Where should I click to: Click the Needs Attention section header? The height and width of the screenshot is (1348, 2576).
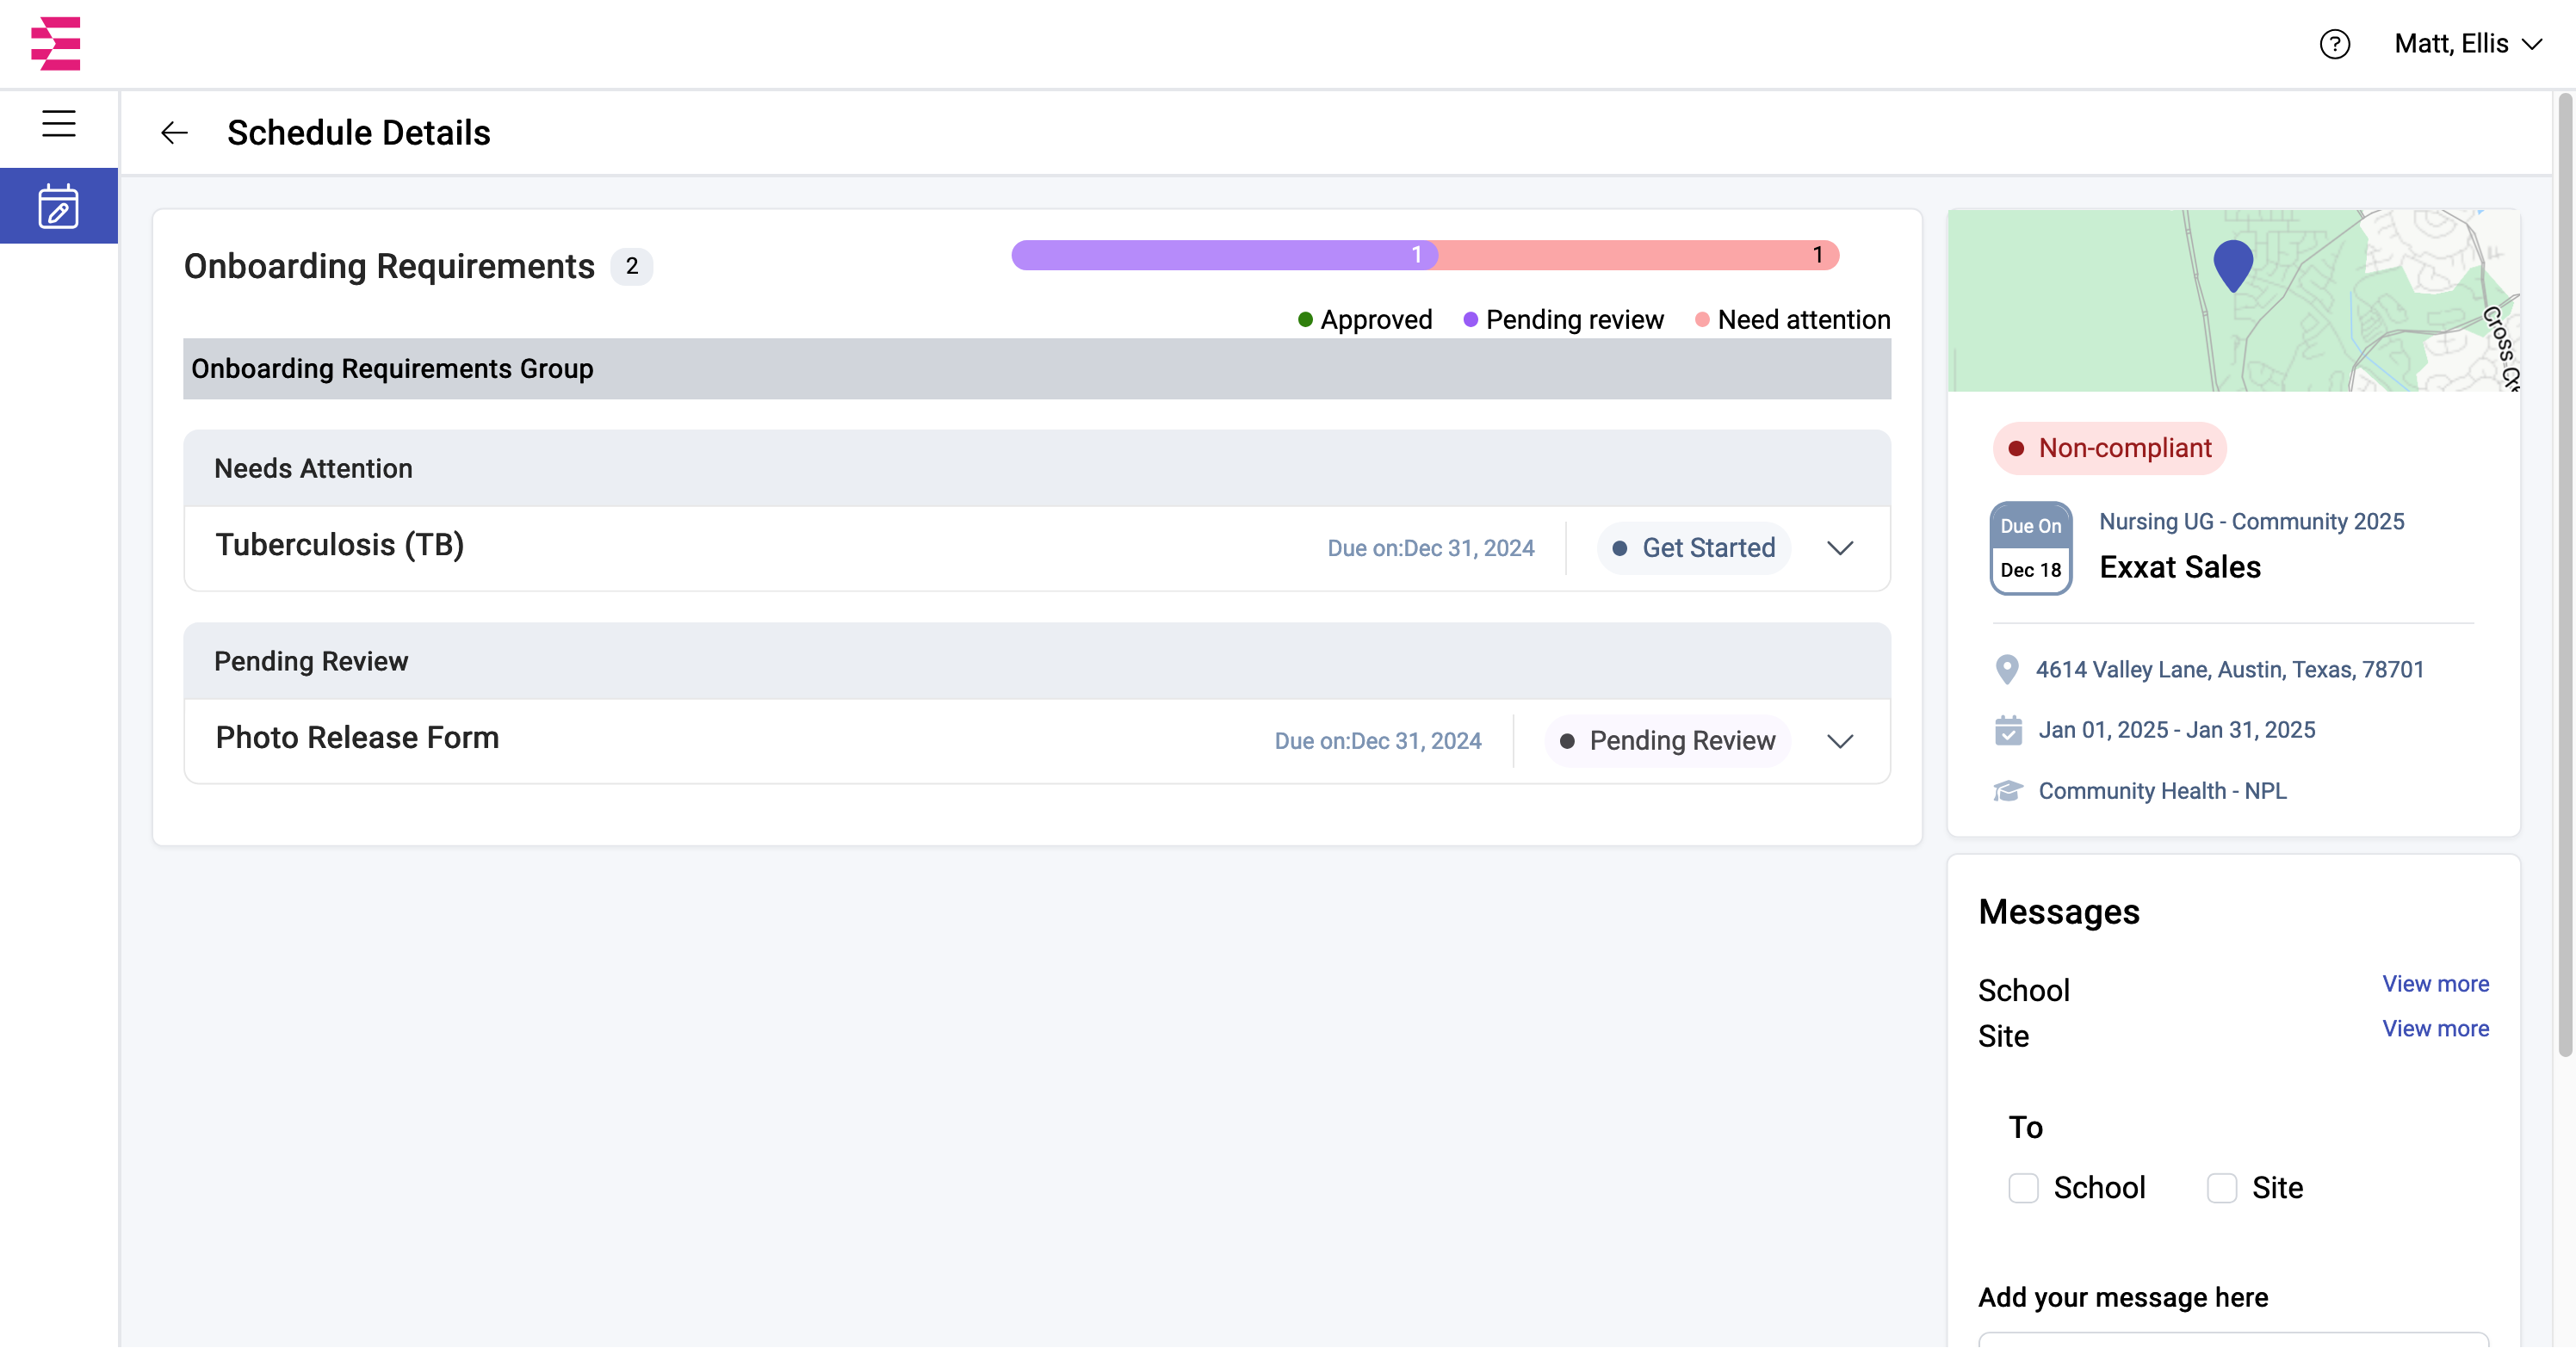pos(1037,469)
